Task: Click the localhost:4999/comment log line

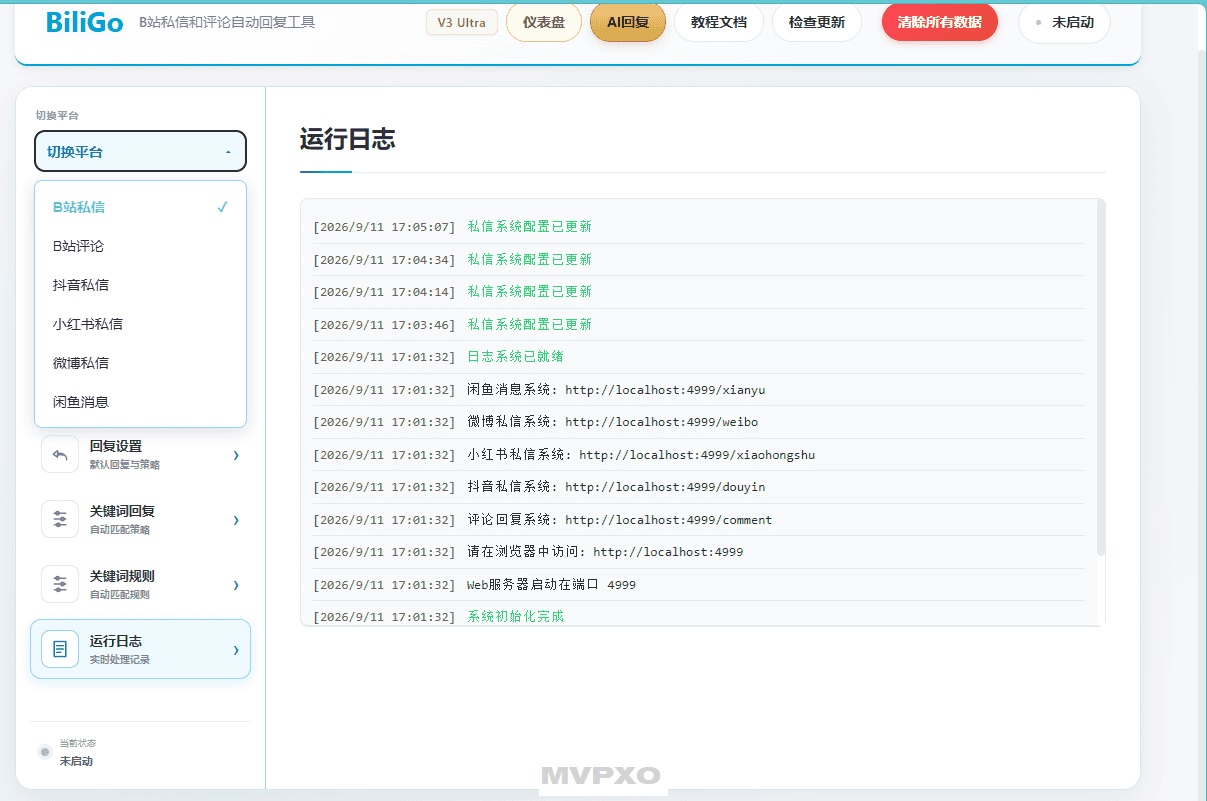Action: click(698, 520)
